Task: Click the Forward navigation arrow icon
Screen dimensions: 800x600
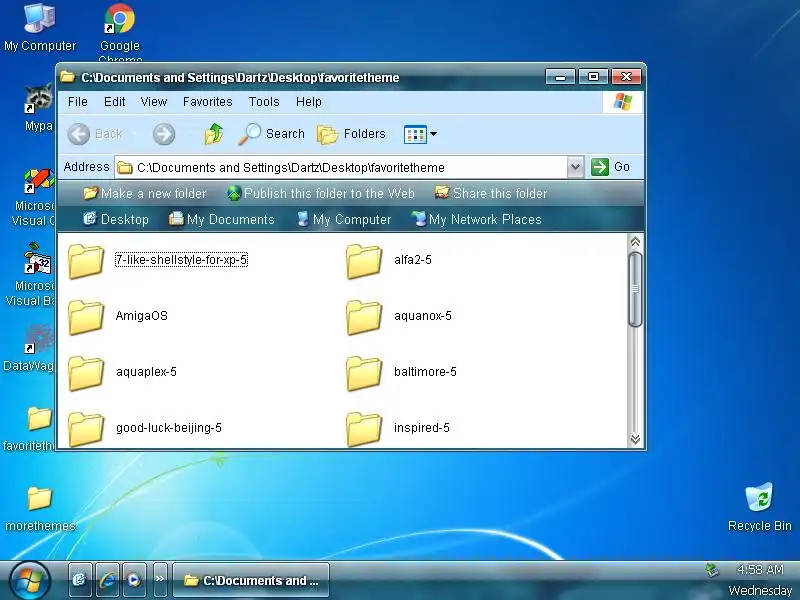Action: point(164,134)
